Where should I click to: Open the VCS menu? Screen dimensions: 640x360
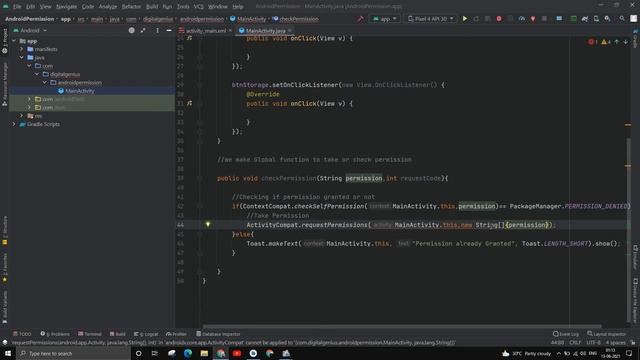[199, 7]
